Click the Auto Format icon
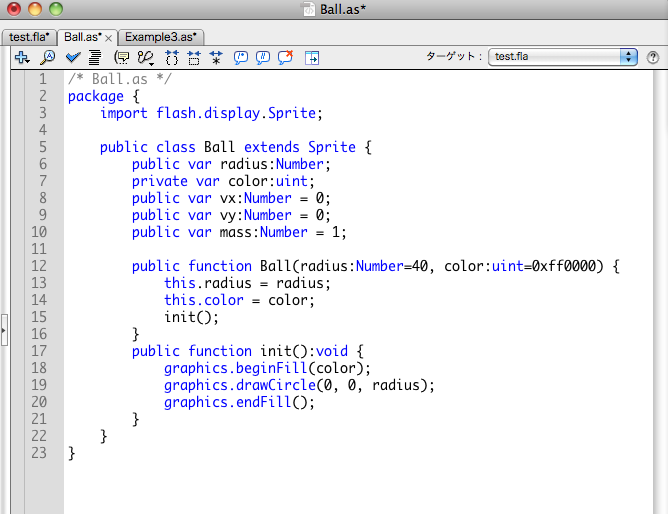 pyautogui.click(x=94, y=58)
